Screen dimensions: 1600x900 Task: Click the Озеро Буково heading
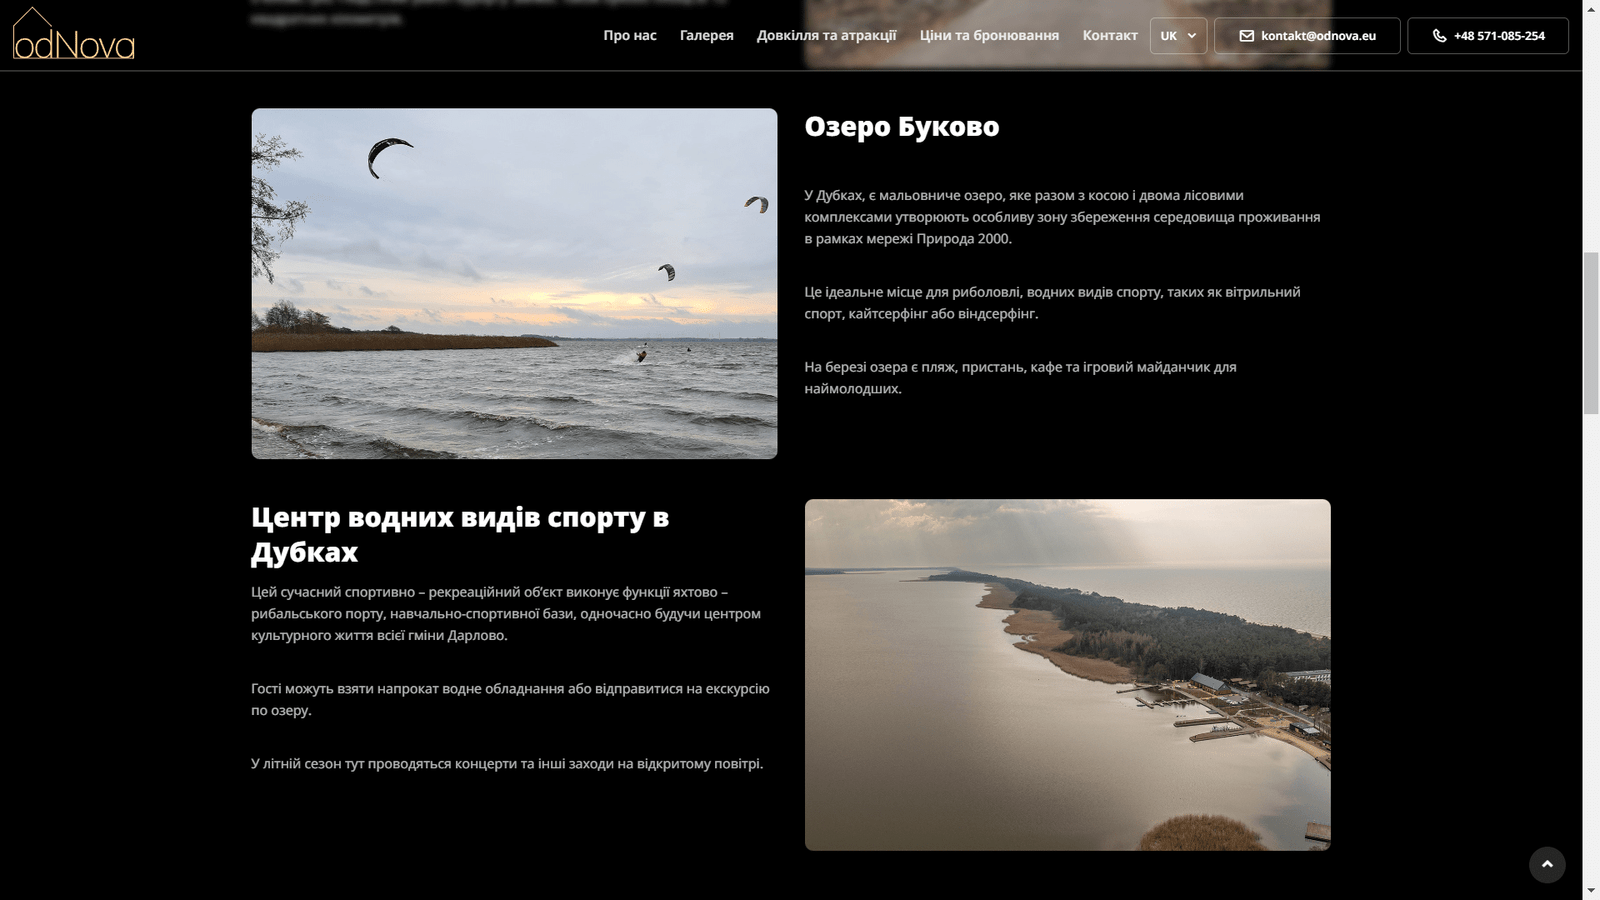point(901,127)
